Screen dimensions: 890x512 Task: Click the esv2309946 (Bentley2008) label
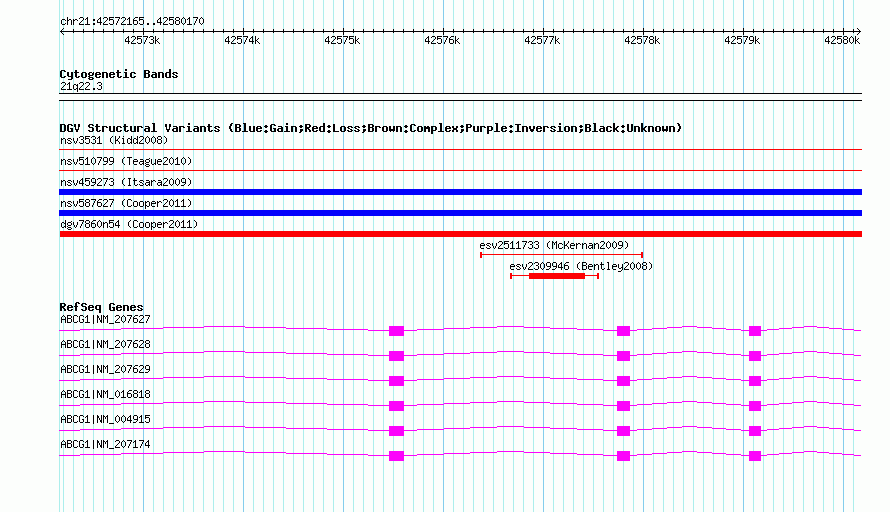[581, 266]
